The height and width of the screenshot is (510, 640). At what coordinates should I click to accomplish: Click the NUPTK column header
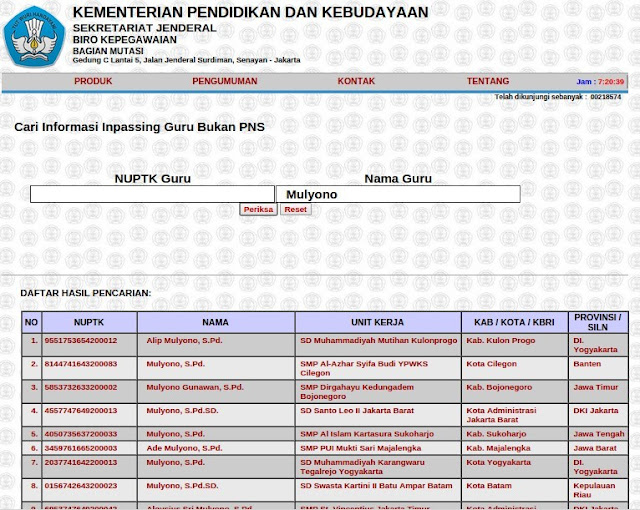click(89, 322)
